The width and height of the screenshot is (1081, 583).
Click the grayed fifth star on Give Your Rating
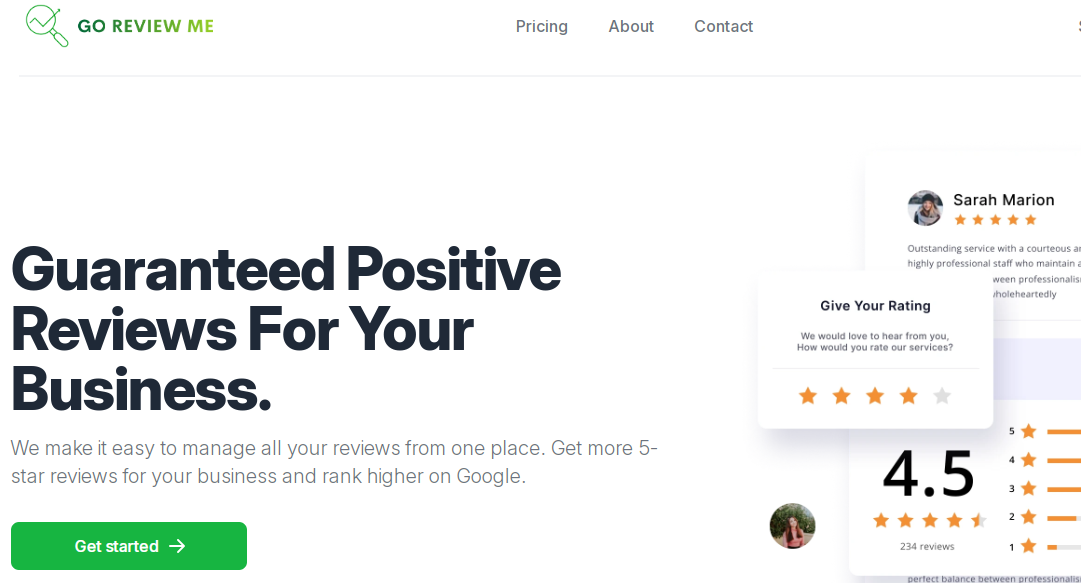pyautogui.click(x=941, y=395)
